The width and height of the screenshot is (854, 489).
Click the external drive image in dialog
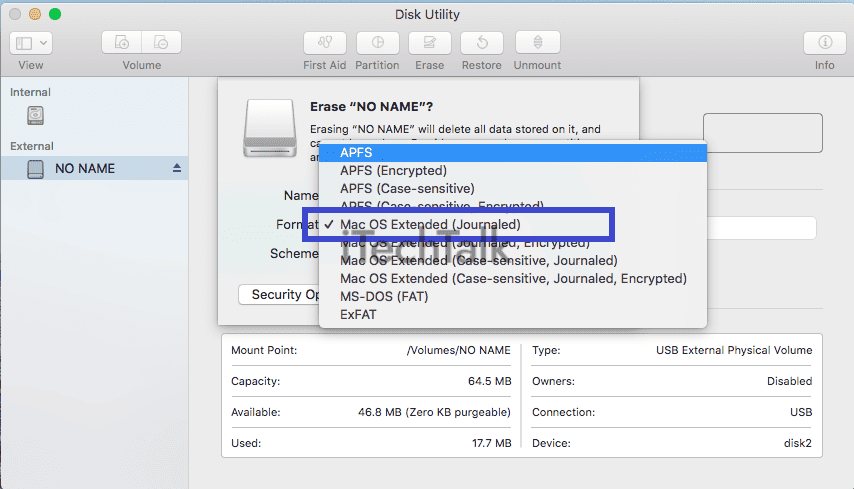click(x=270, y=129)
